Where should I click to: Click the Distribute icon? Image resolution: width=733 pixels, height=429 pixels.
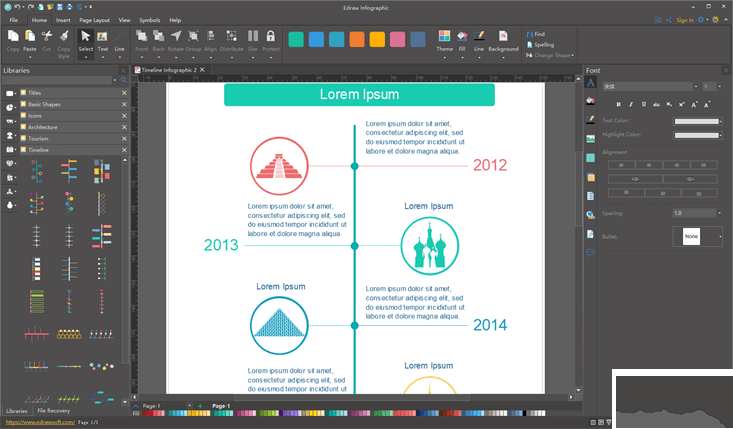pos(231,36)
